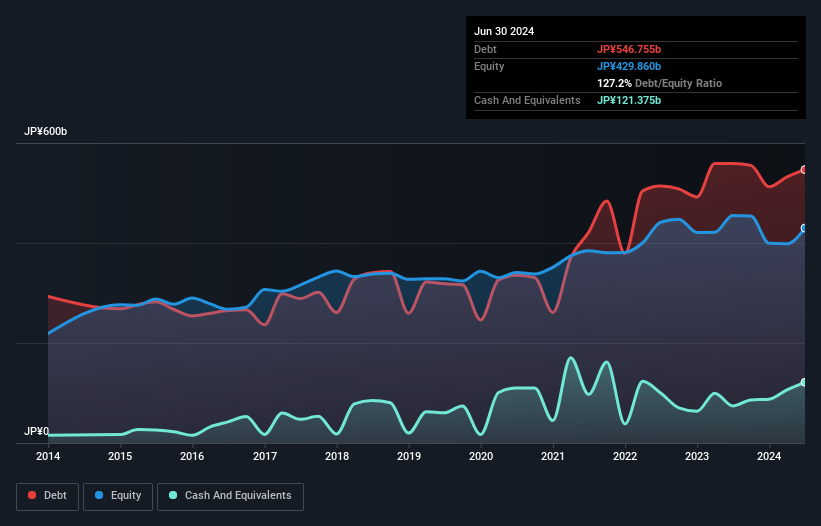The width and height of the screenshot is (821, 526).
Task: Click the teal Cash legend dot
Action: click(173, 495)
